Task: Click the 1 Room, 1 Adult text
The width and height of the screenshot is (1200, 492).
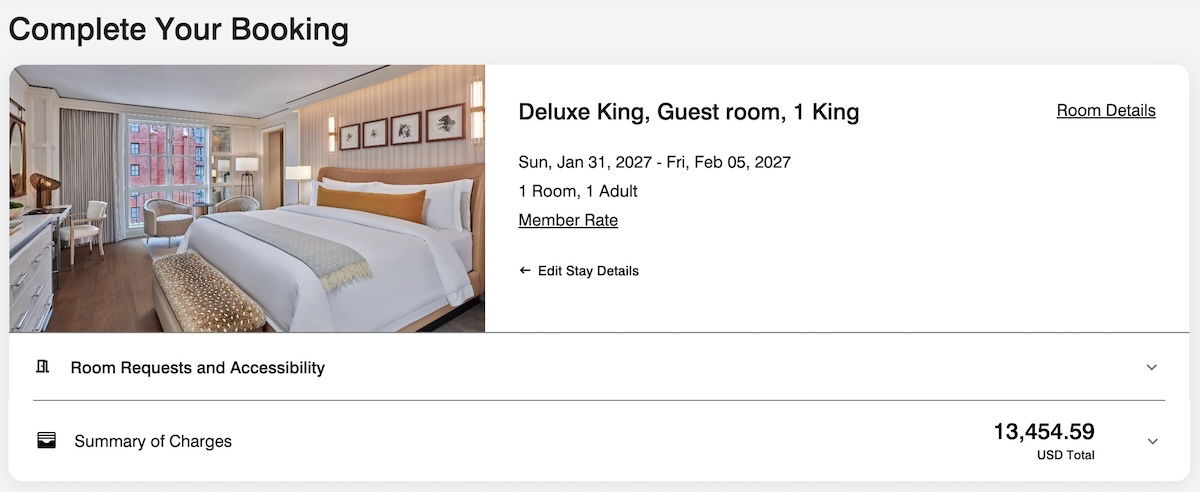Action: [578, 191]
